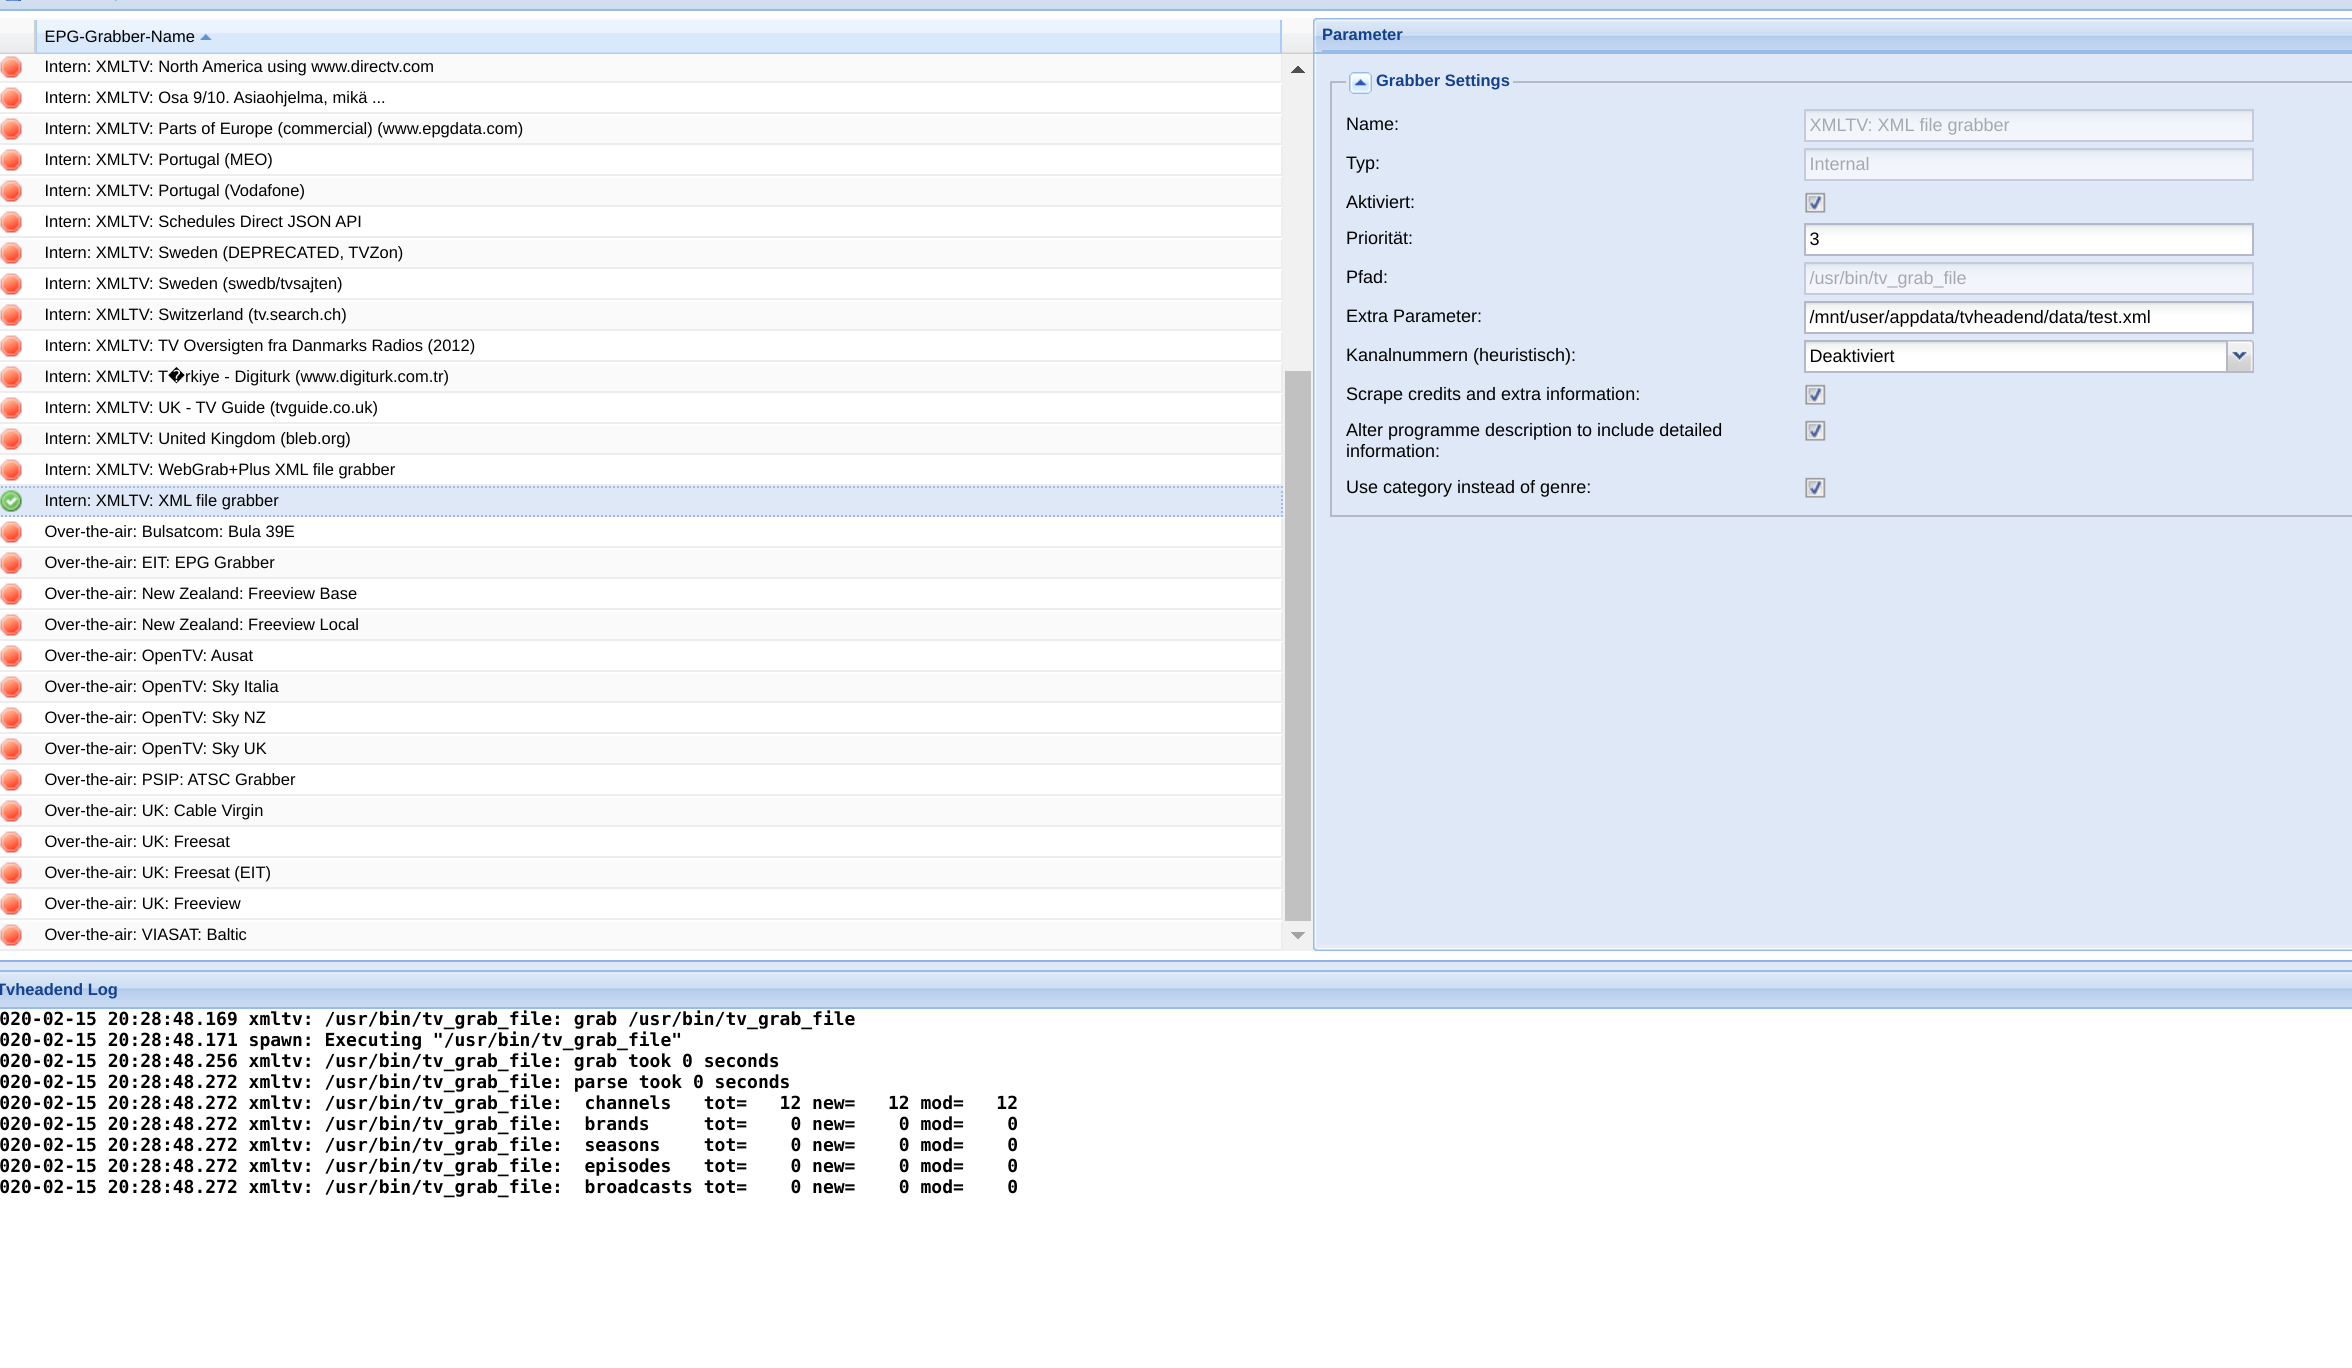Sort by EPG-Grabber-Name column header

coord(658,37)
